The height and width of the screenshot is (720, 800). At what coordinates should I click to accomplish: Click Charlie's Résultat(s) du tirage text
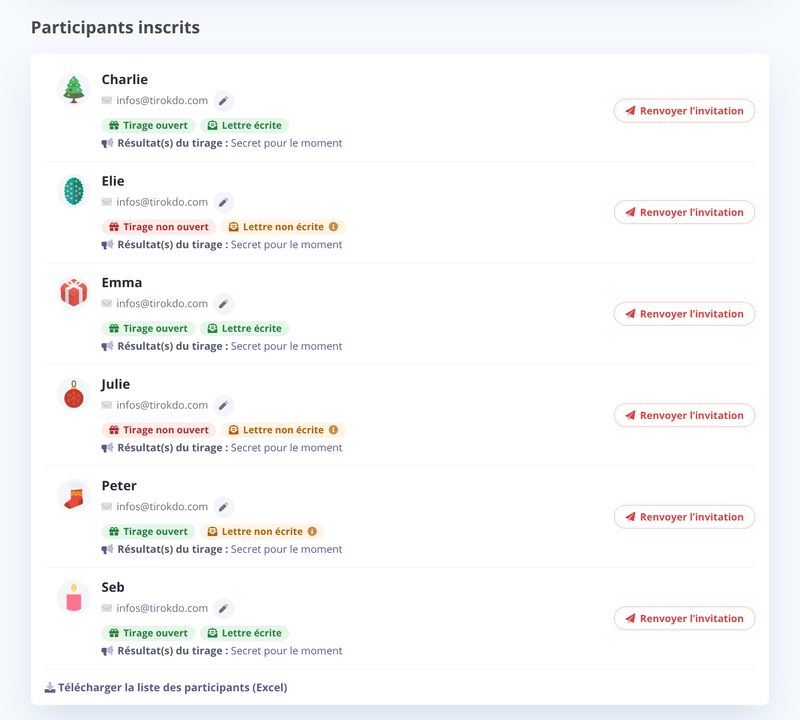(x=173, y=143)
